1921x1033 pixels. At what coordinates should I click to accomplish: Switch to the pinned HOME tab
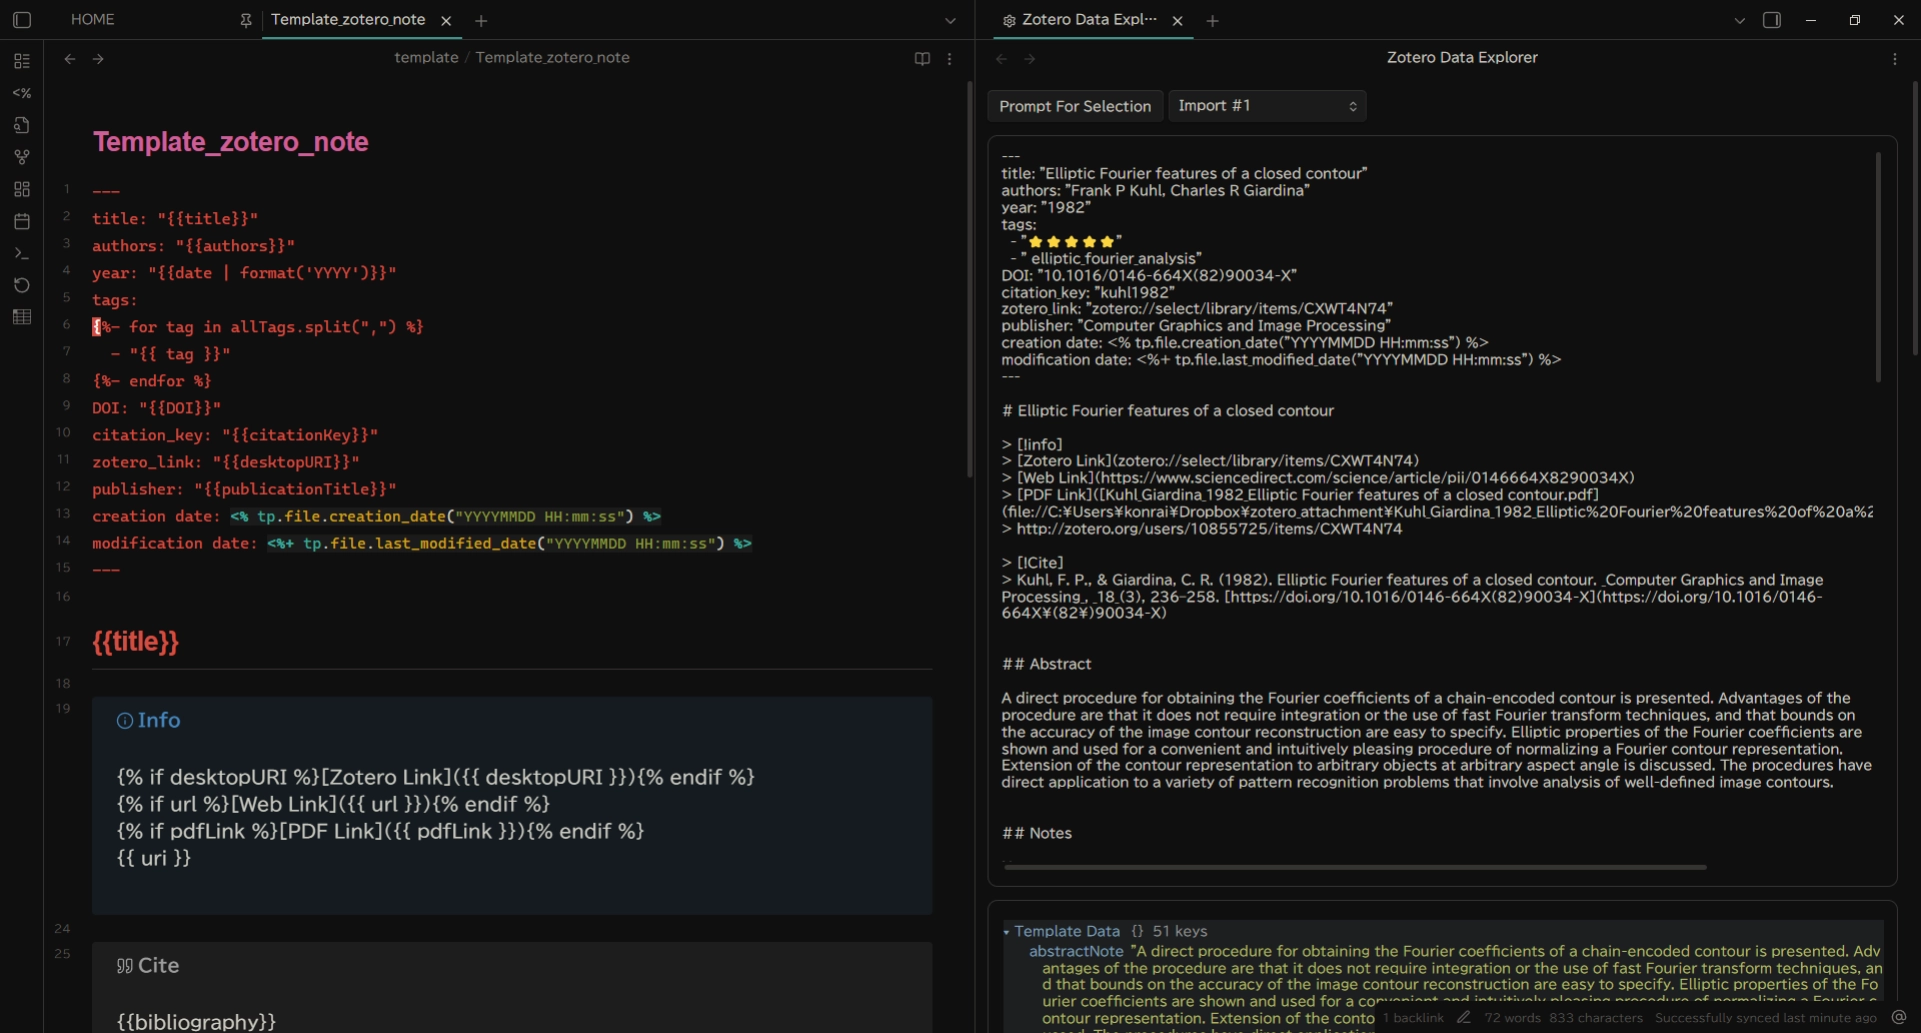click(x=93, y=20)
